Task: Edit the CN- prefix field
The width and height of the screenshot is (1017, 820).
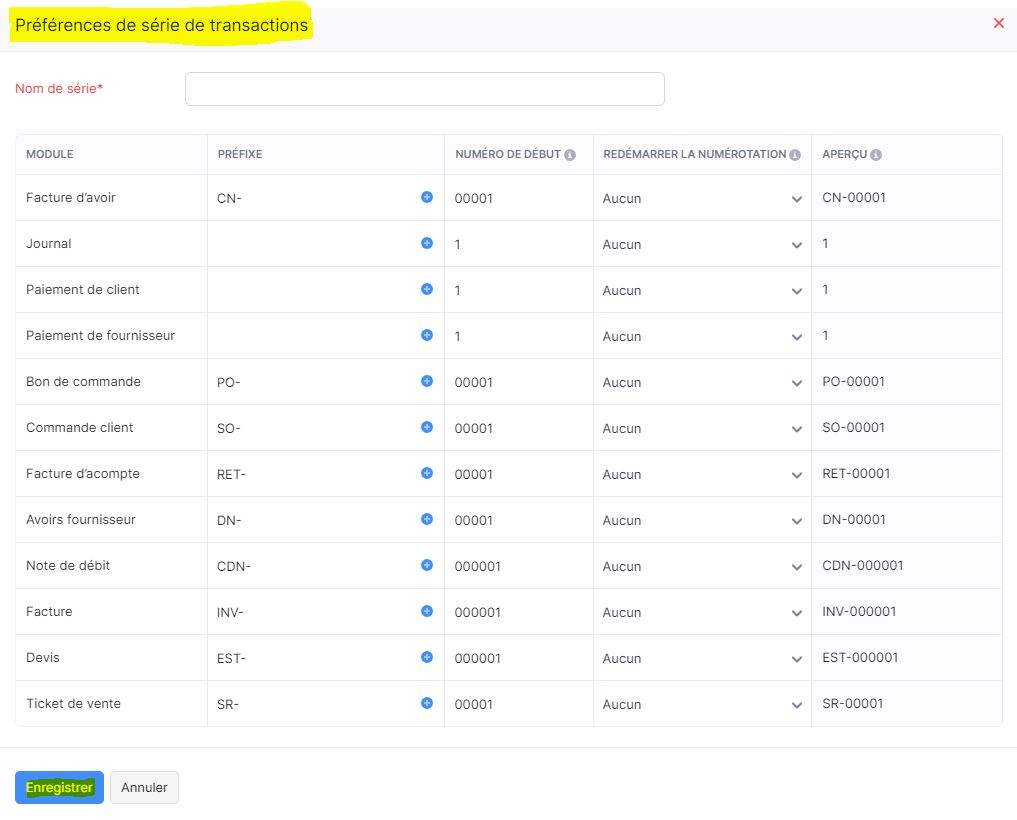Action: [x=315, y=199]
